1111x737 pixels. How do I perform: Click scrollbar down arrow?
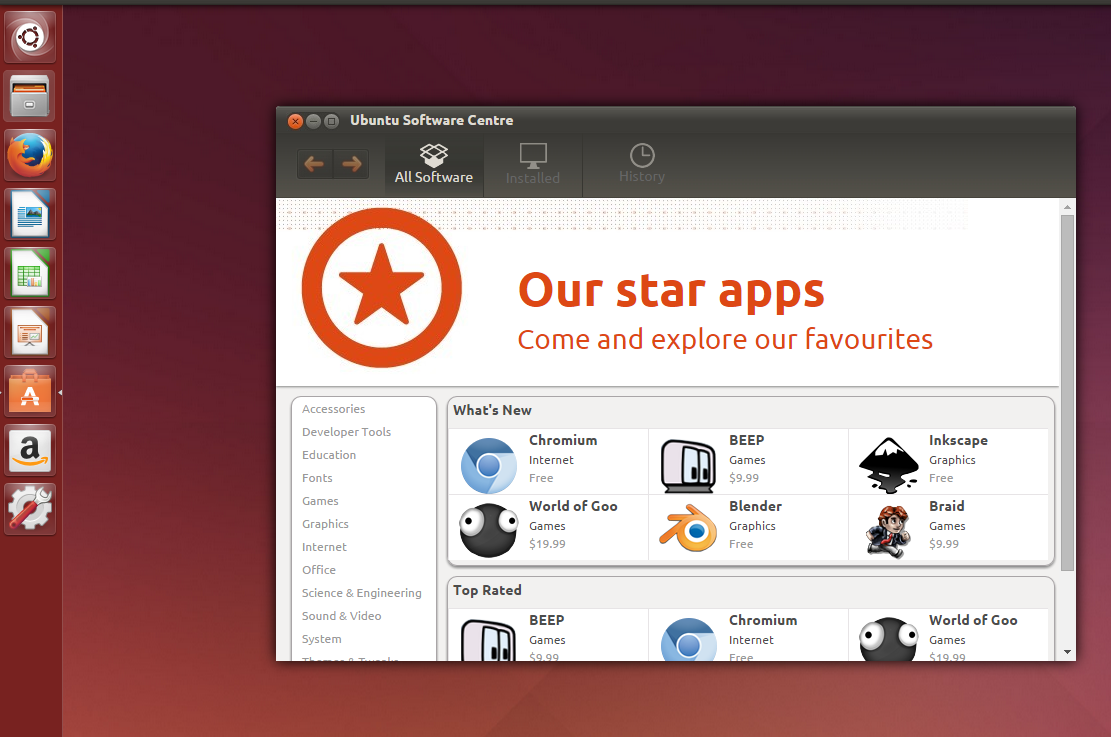tap(1067, 652)
